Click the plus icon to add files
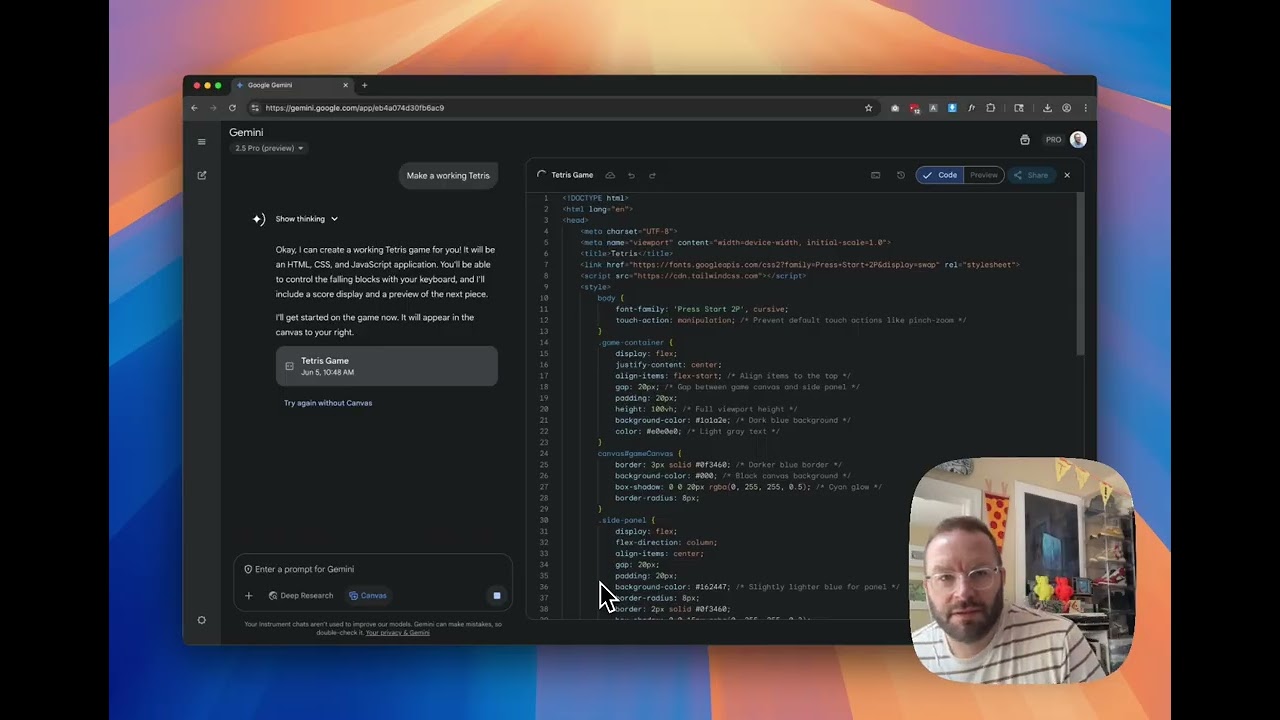The image size is (1280, 720). [x=249, y=596]
